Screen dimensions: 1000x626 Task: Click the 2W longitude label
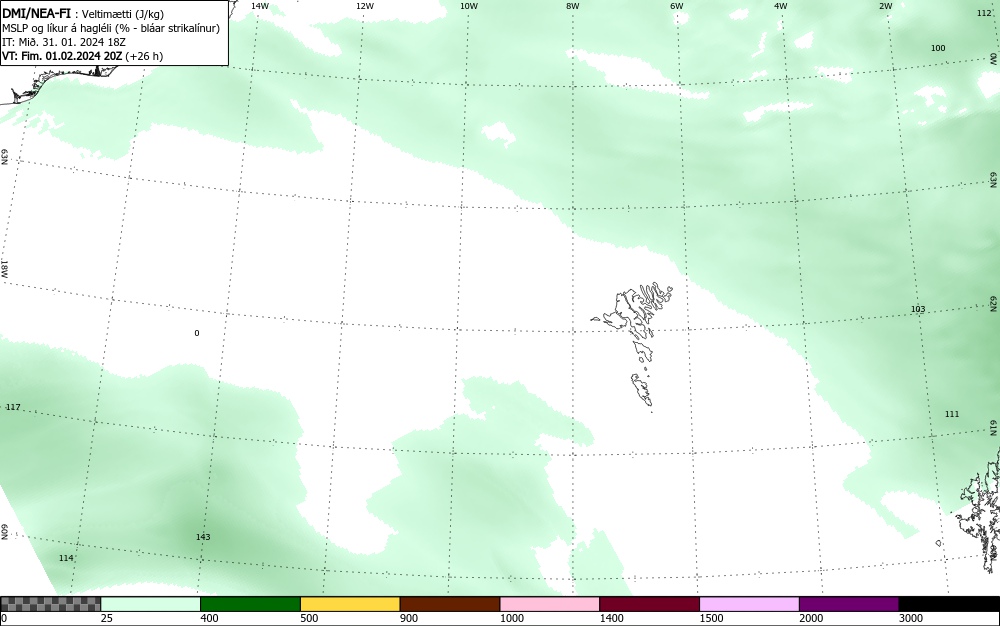tap(885, 6)
